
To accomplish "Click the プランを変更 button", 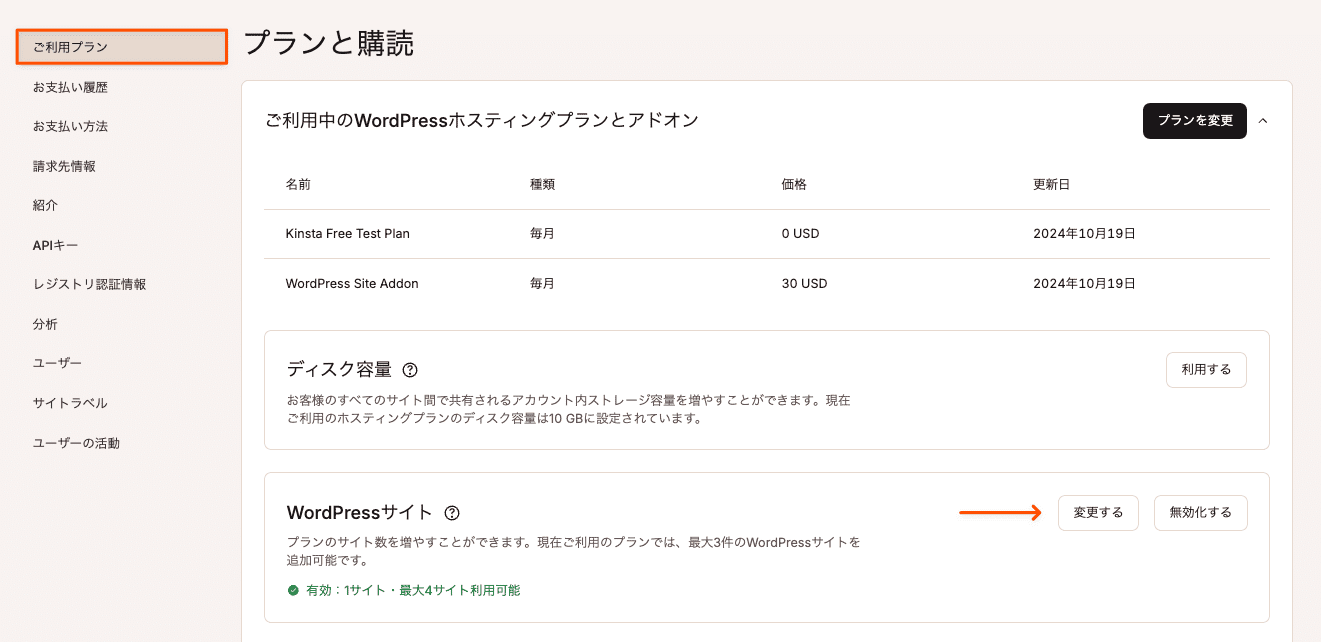I will (x=1194, y=120).
